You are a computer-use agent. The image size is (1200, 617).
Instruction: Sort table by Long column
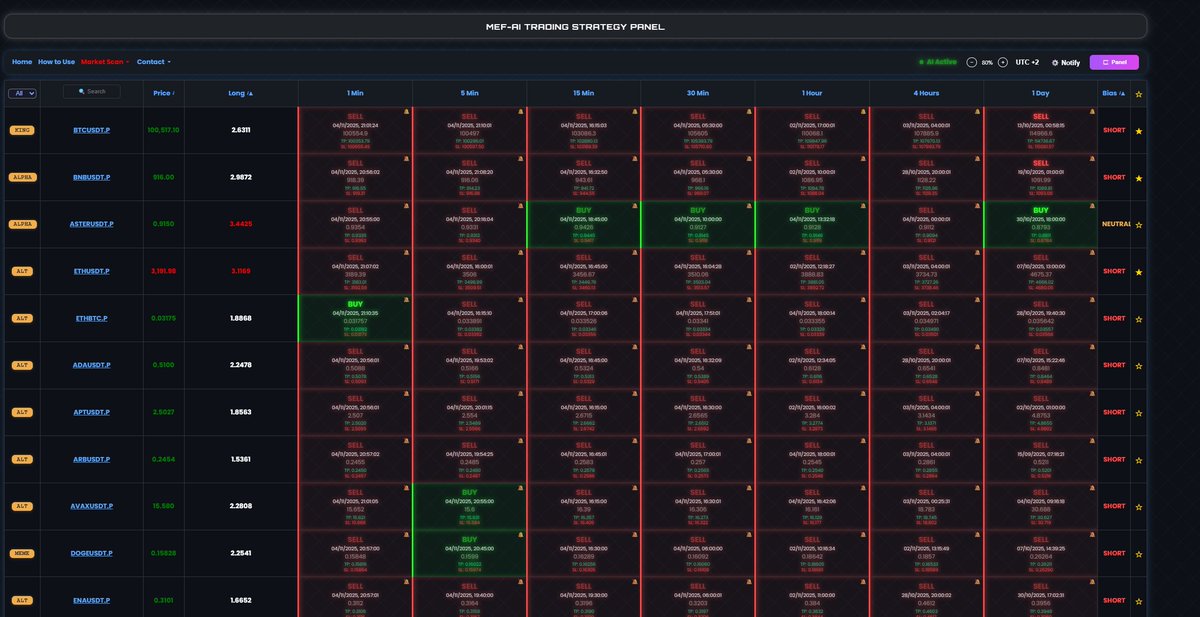(241, 93)
